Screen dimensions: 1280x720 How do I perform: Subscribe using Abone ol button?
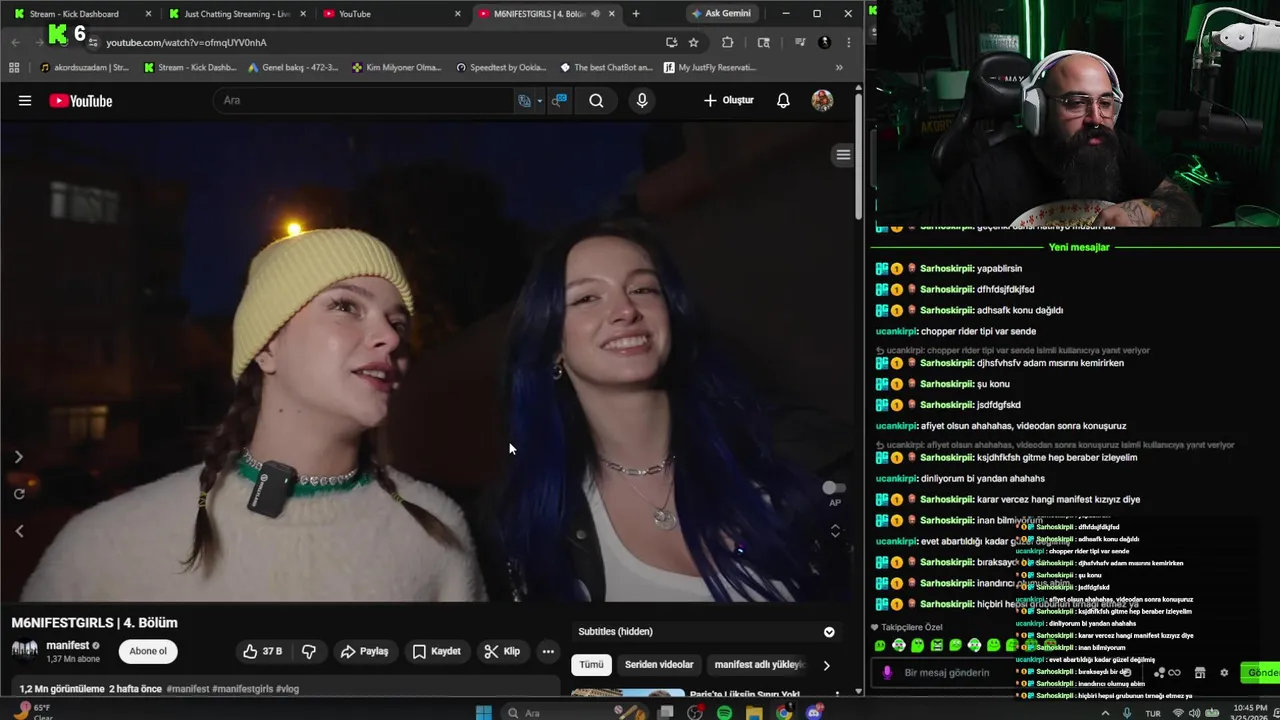[148, 651]
